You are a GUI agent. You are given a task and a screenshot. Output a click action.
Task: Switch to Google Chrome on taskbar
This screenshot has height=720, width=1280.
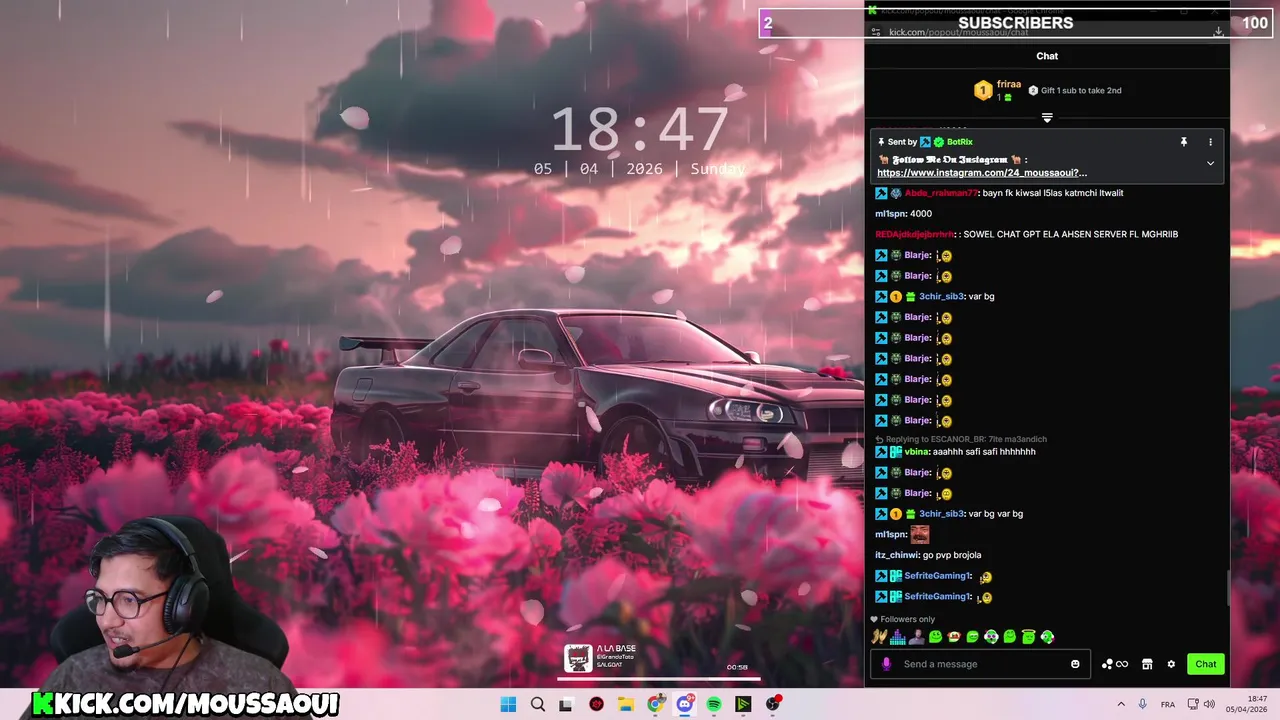coord(655,704)
